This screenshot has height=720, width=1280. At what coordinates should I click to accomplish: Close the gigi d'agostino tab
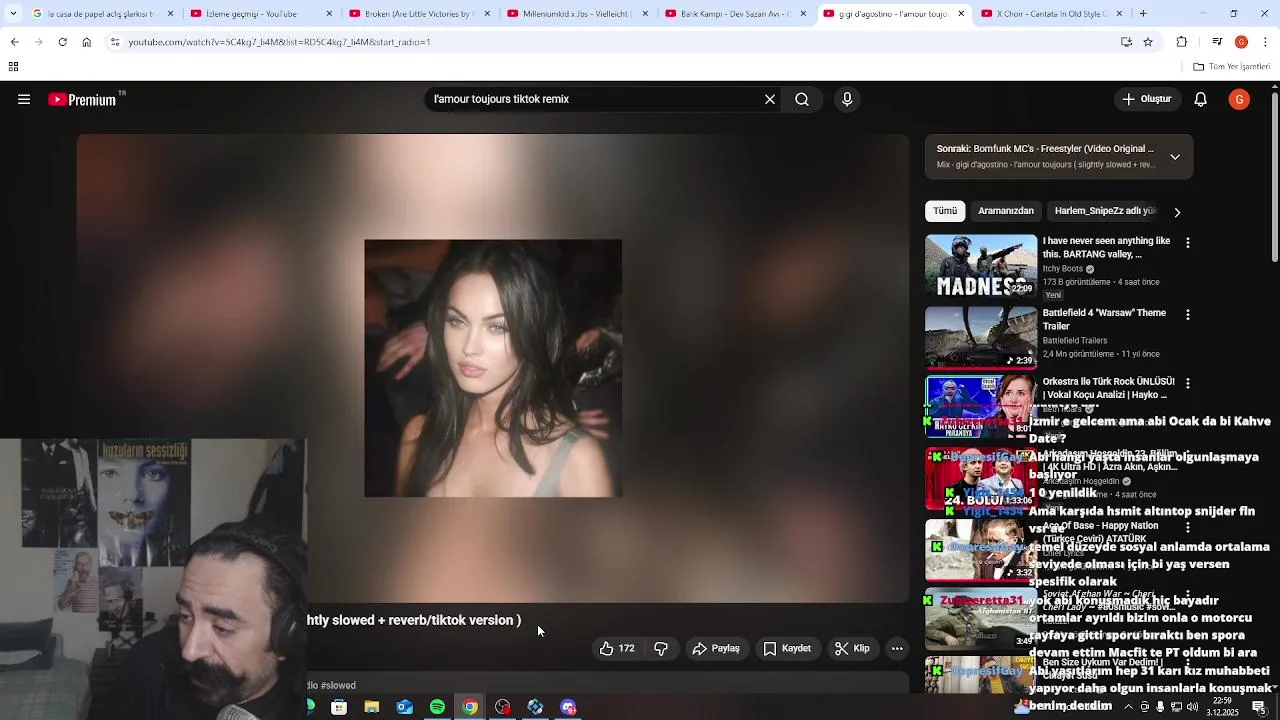coord(961,14)
